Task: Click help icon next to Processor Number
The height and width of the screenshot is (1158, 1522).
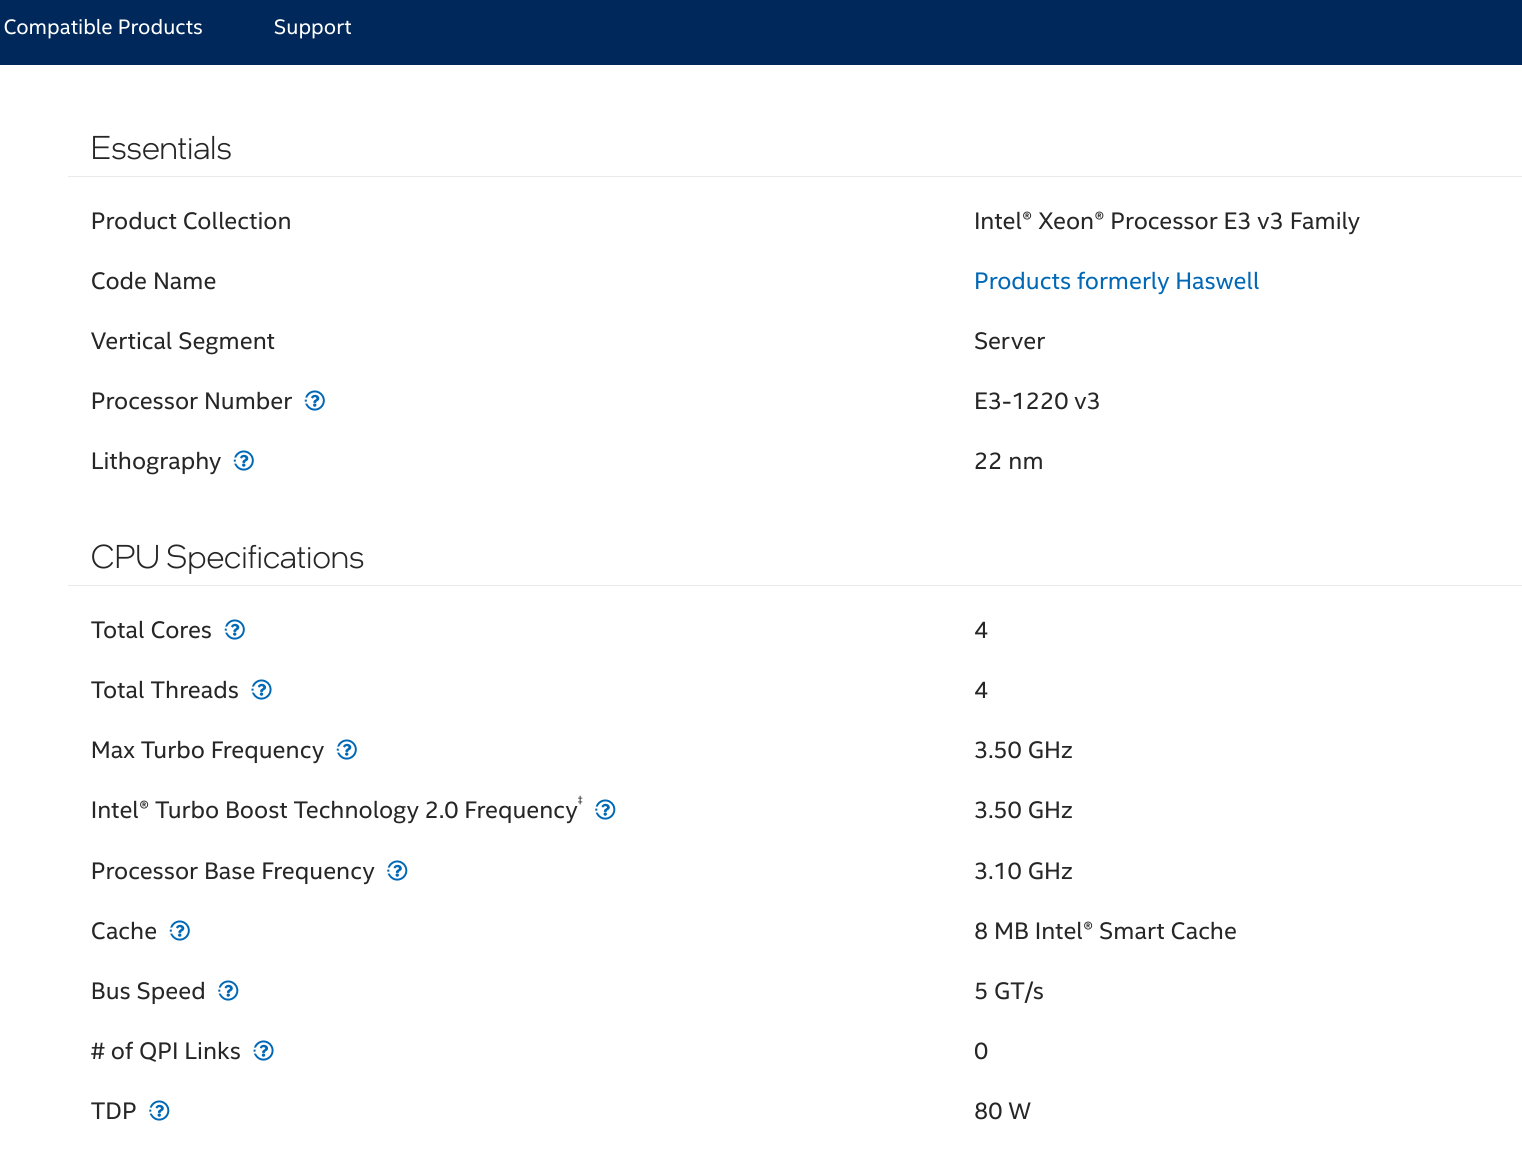Action: click(315, 401)
